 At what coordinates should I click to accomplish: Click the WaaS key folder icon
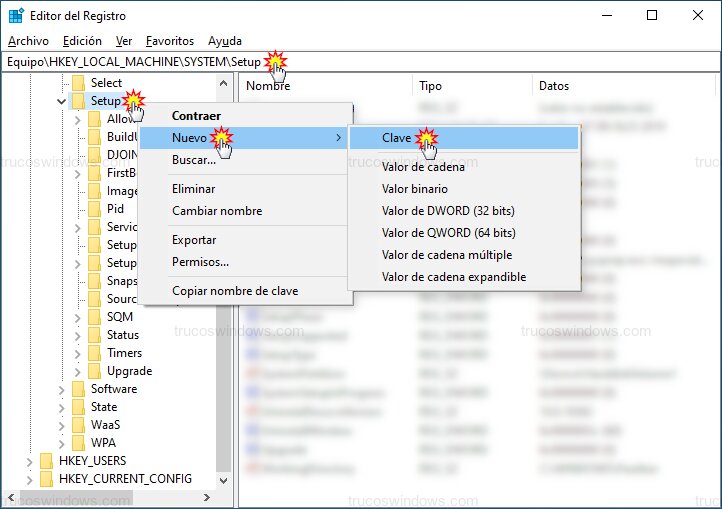pyautogui.click(x=78, y=425)
